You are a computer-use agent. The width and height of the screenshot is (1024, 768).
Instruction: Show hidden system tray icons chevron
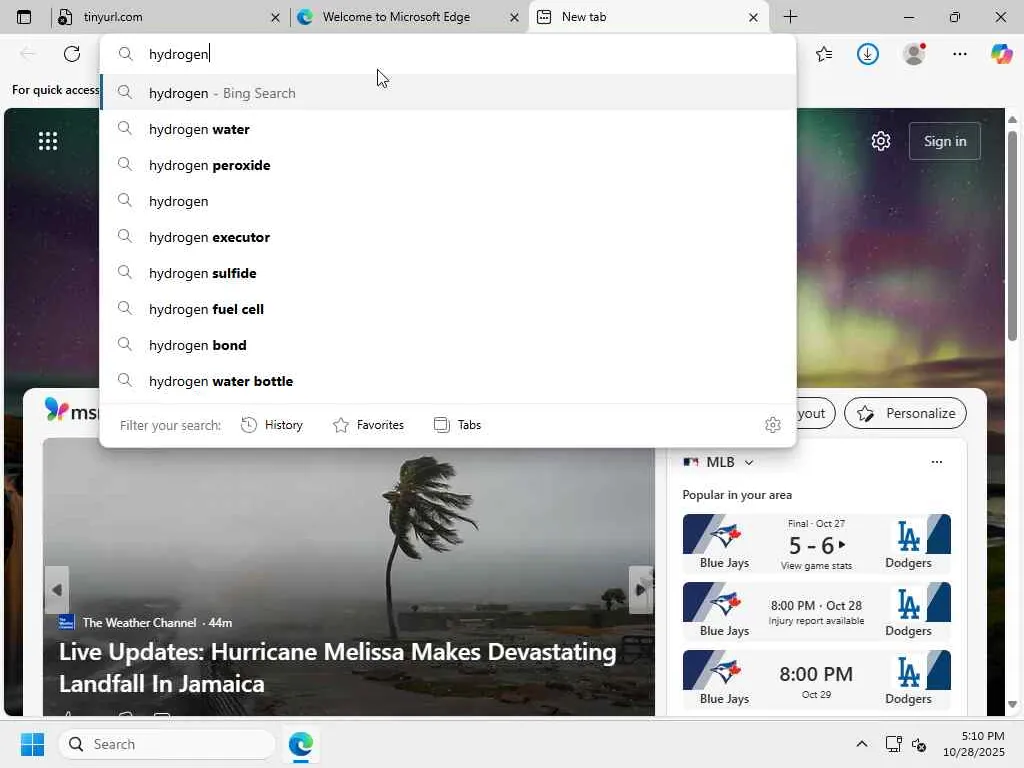861,744
